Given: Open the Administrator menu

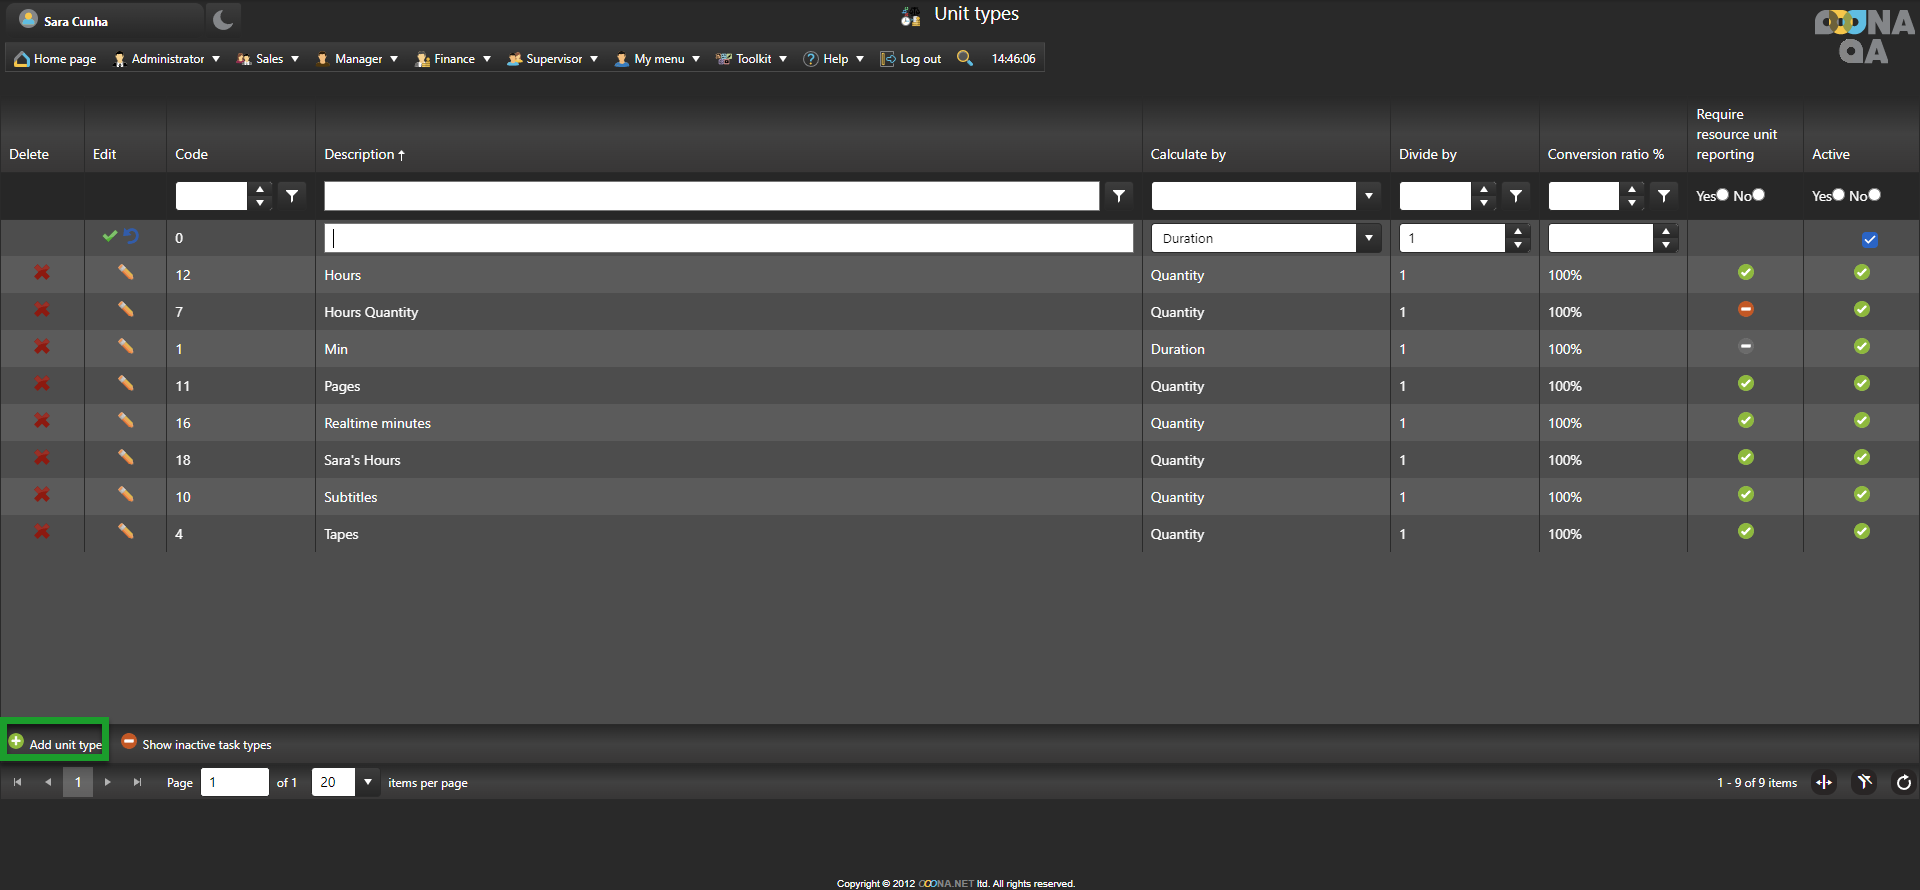Looking at the screenshot, I should [x=167, y=59].
